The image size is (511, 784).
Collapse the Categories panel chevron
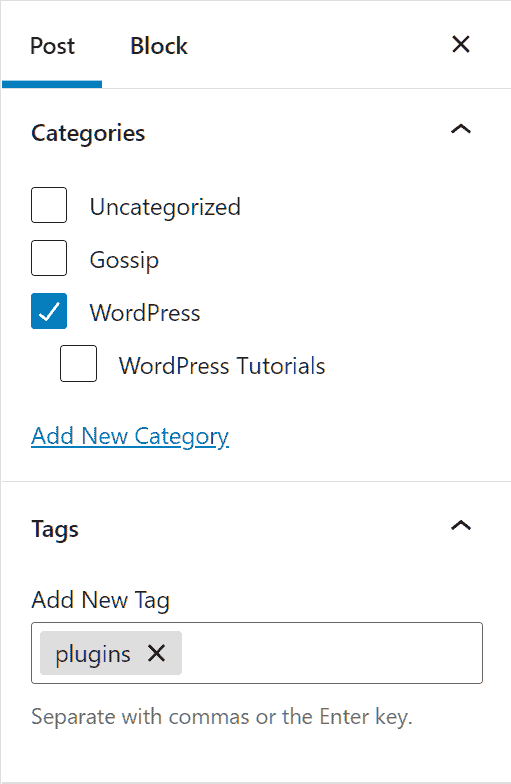[460, 130]
